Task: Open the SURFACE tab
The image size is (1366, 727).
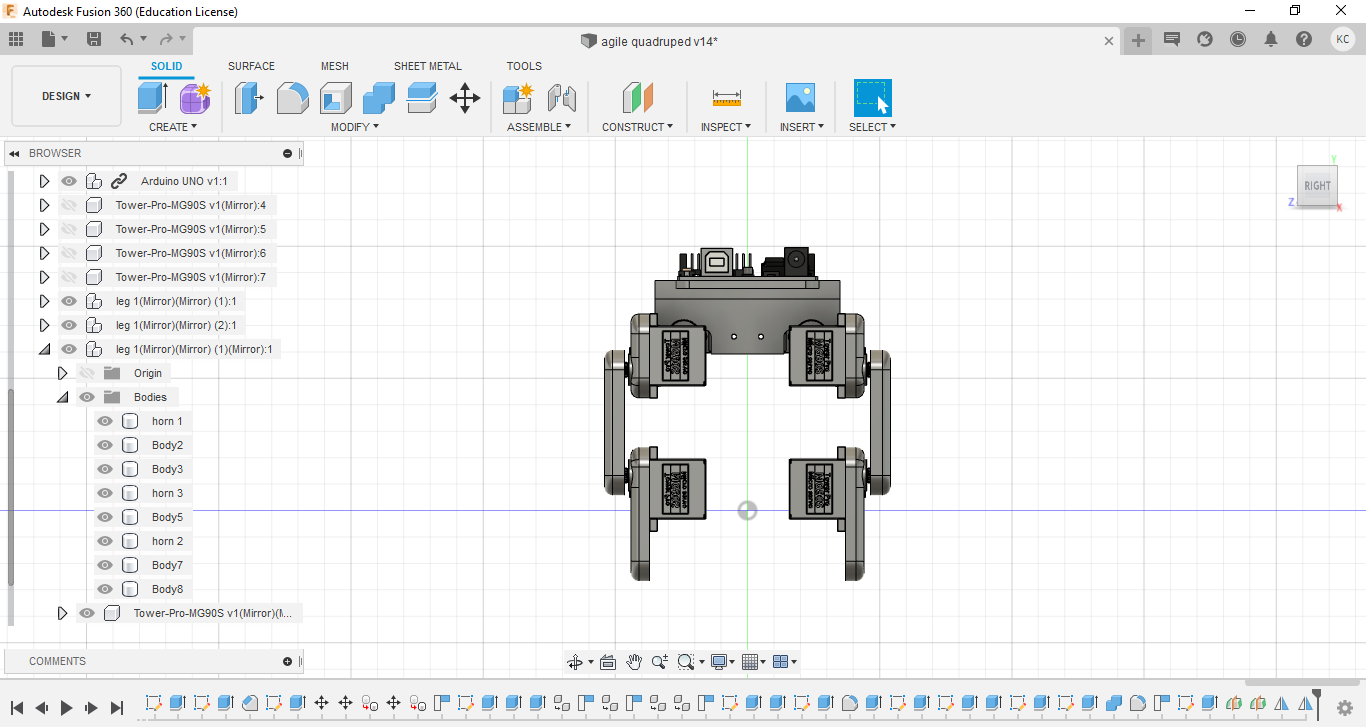Action: (251, 66)
